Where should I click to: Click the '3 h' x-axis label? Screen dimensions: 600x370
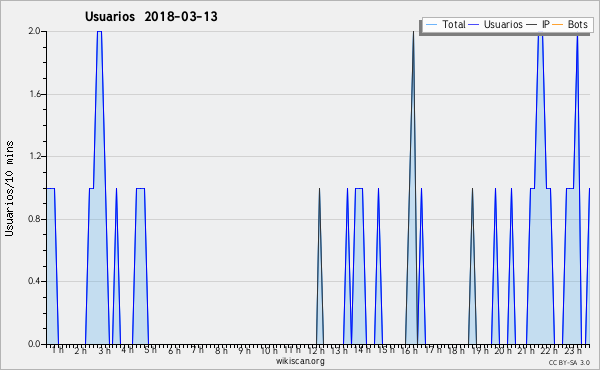(x=104, y=350)
